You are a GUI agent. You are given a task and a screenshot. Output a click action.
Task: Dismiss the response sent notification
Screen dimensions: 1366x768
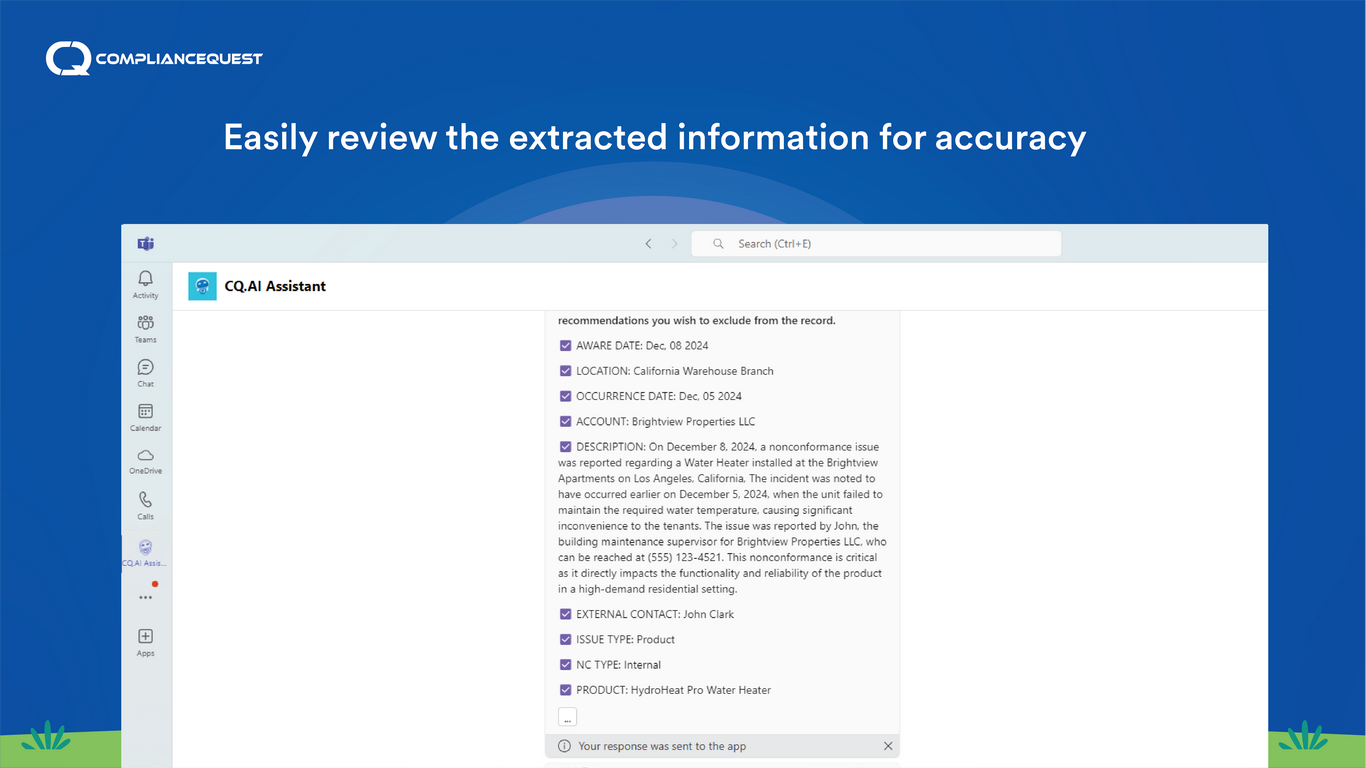tap(888, 746)
